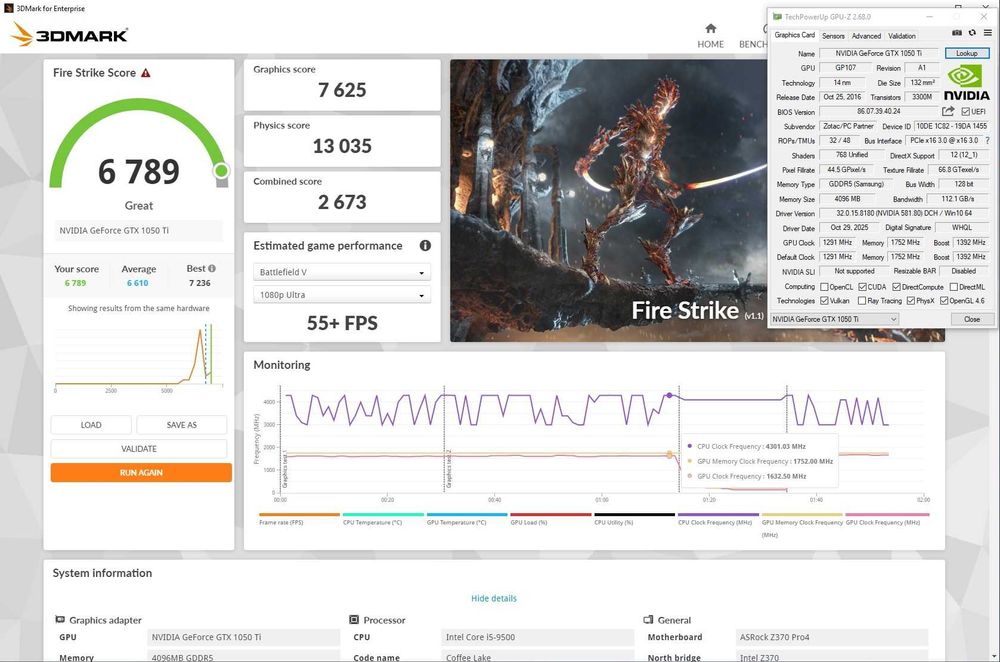
Task: Click the Intel Core i5-9500 CPU value
Action: coord(536,636)
